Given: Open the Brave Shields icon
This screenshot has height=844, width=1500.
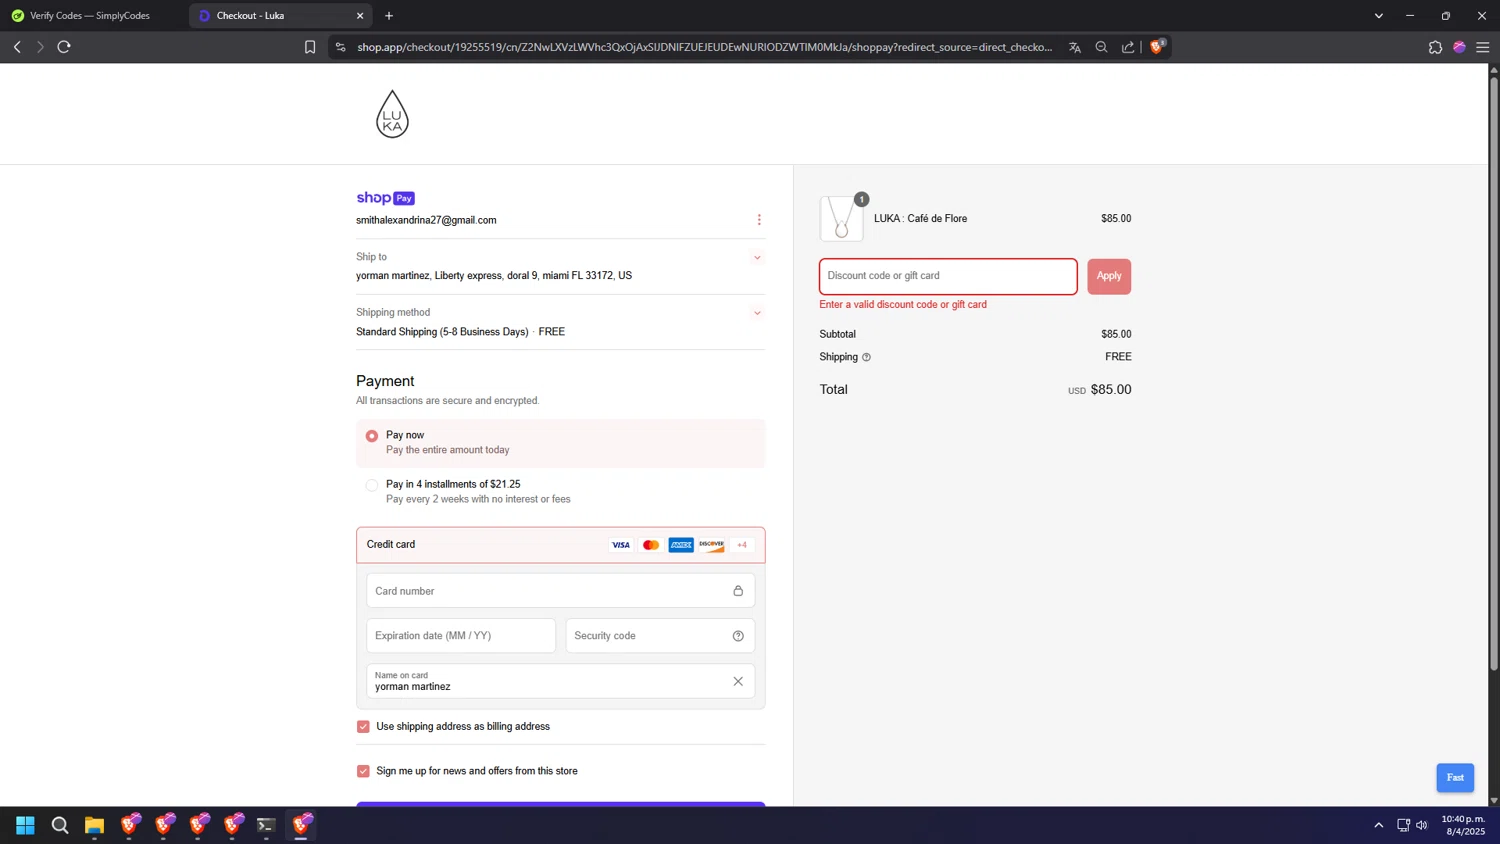Looking at the screenshot, I should (1158, 46).
